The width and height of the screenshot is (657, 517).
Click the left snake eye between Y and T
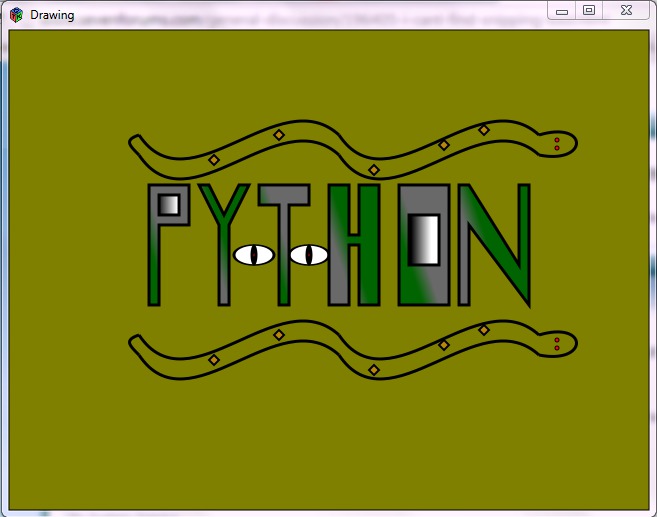(x=254, y=255)
